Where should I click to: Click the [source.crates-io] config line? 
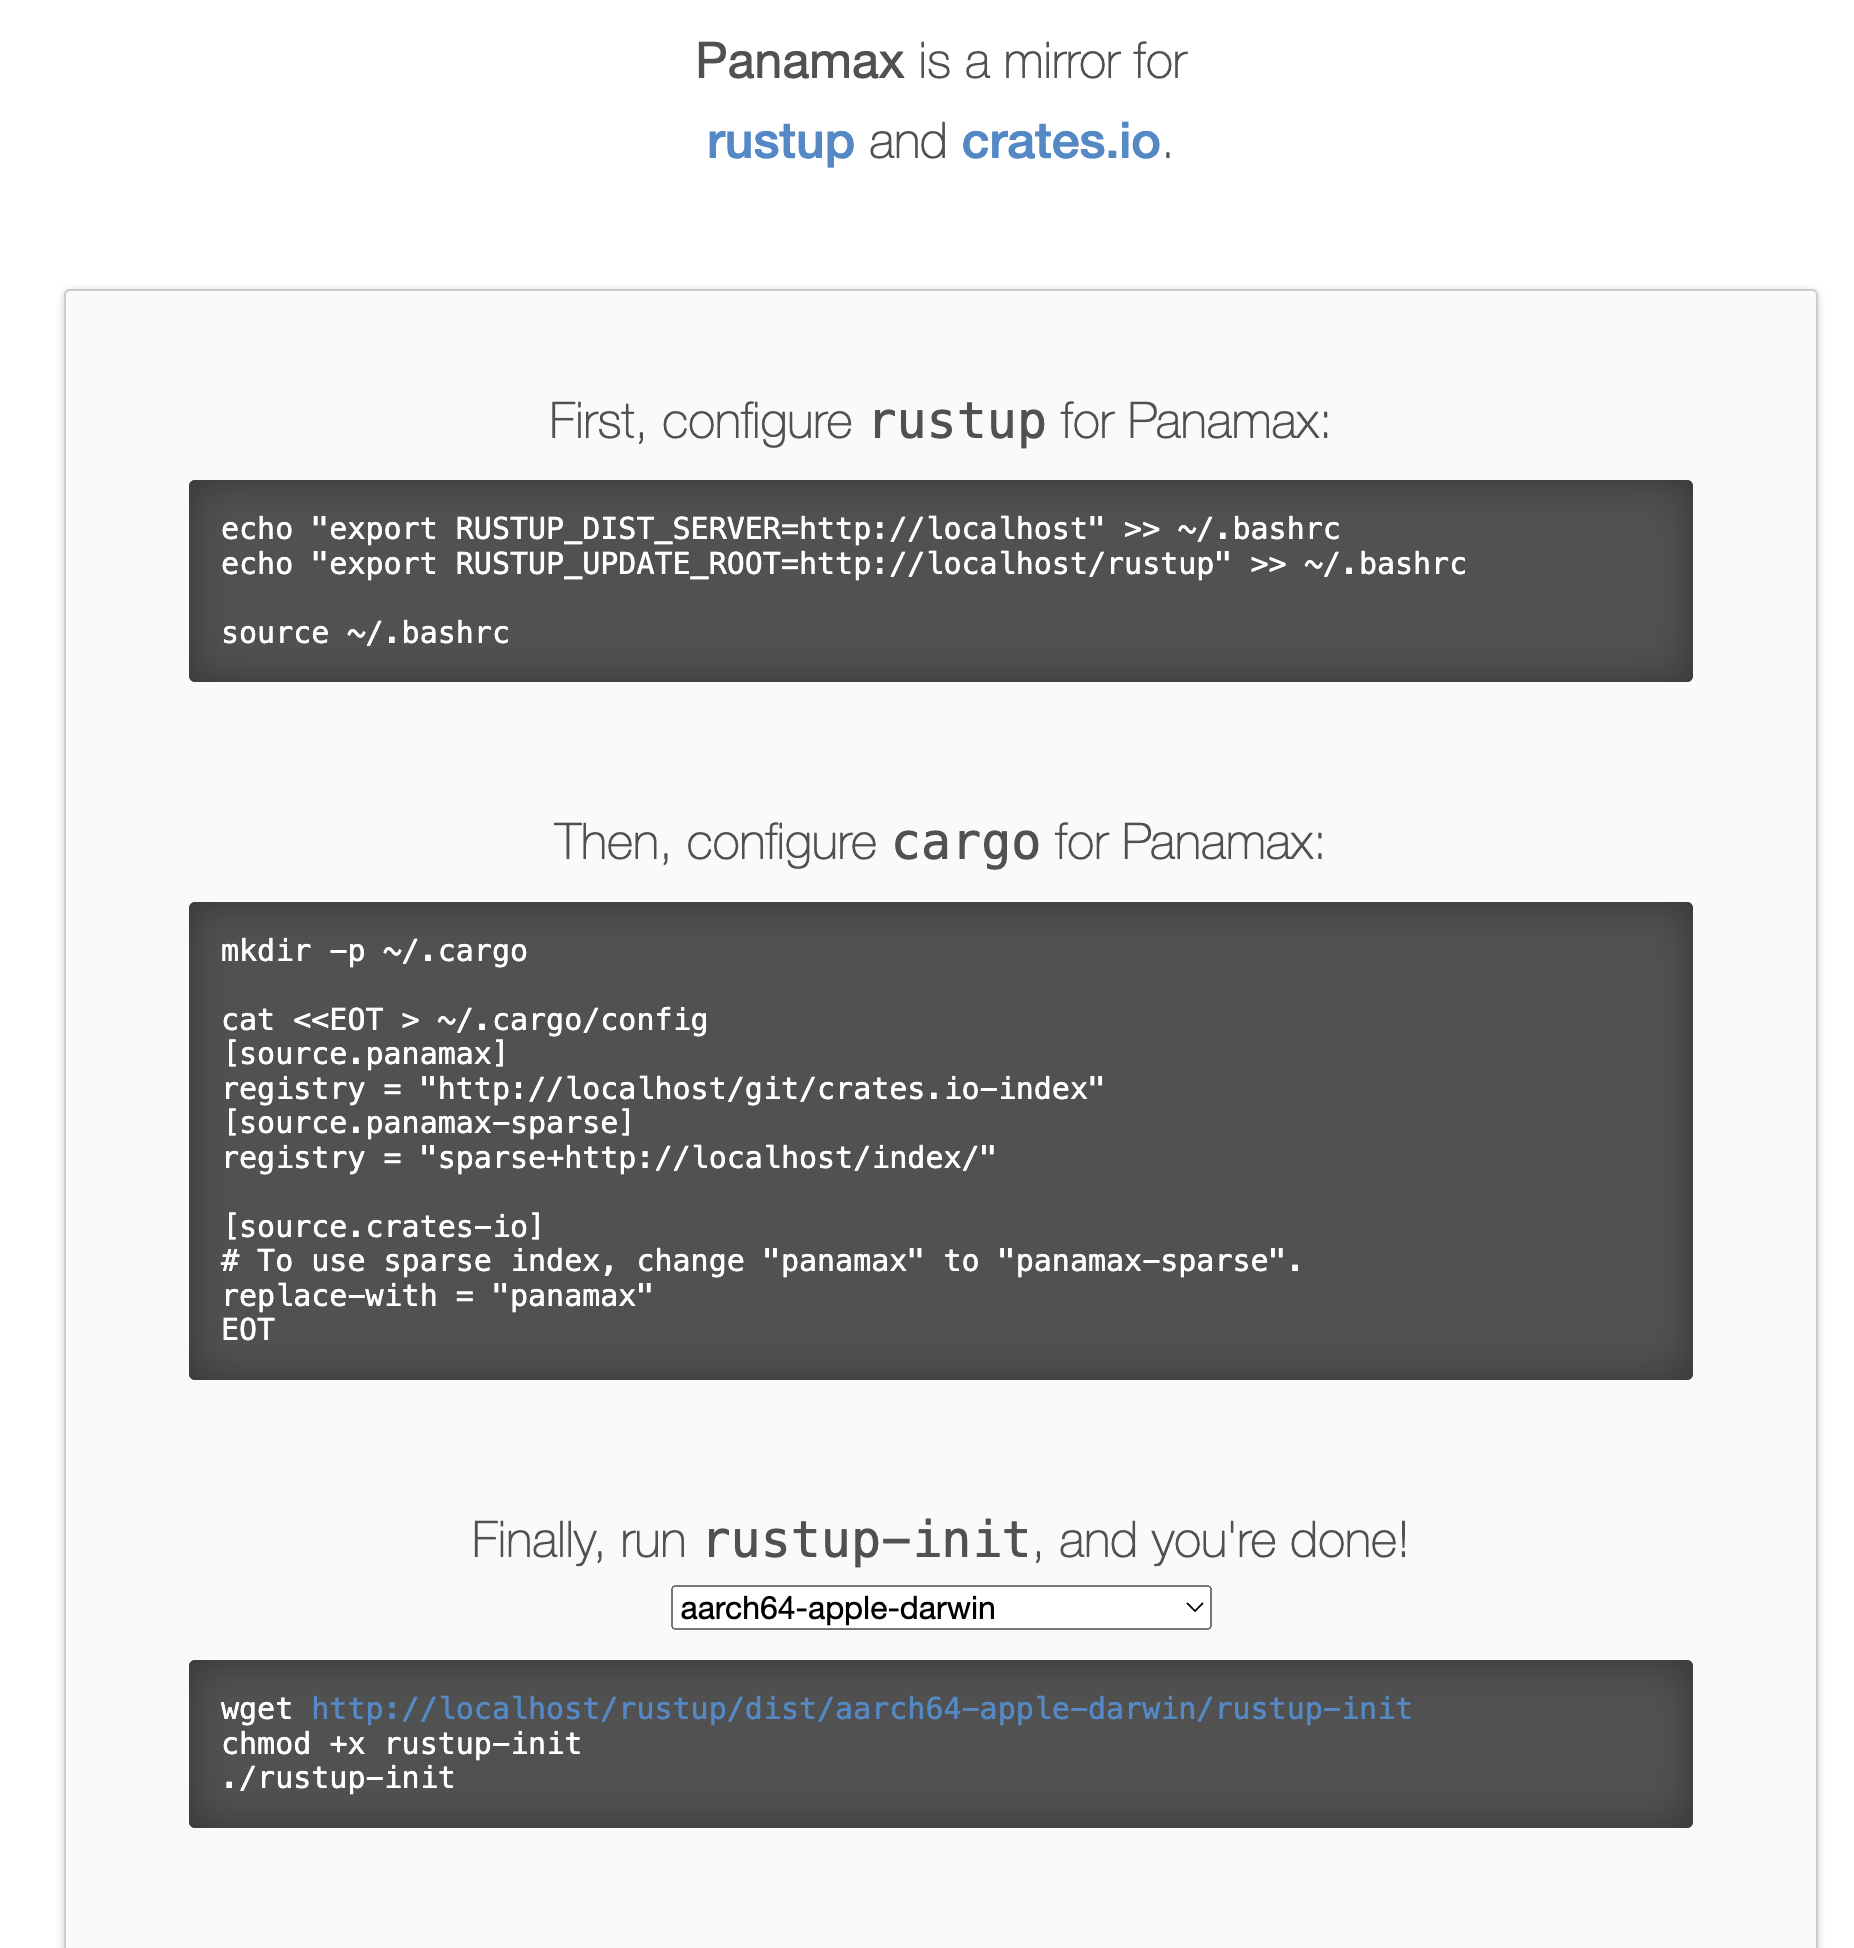click(x=383, y=1227)
